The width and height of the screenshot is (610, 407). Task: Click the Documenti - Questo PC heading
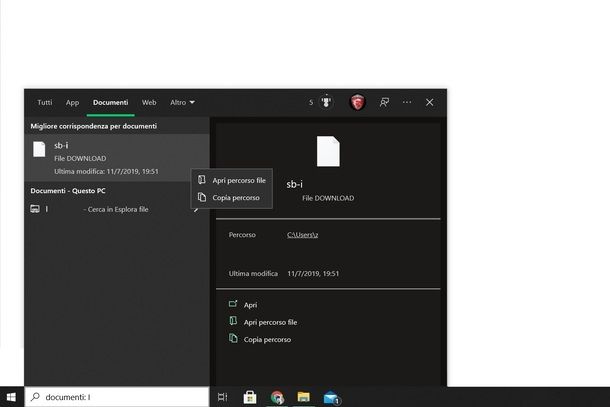(68, 191)
